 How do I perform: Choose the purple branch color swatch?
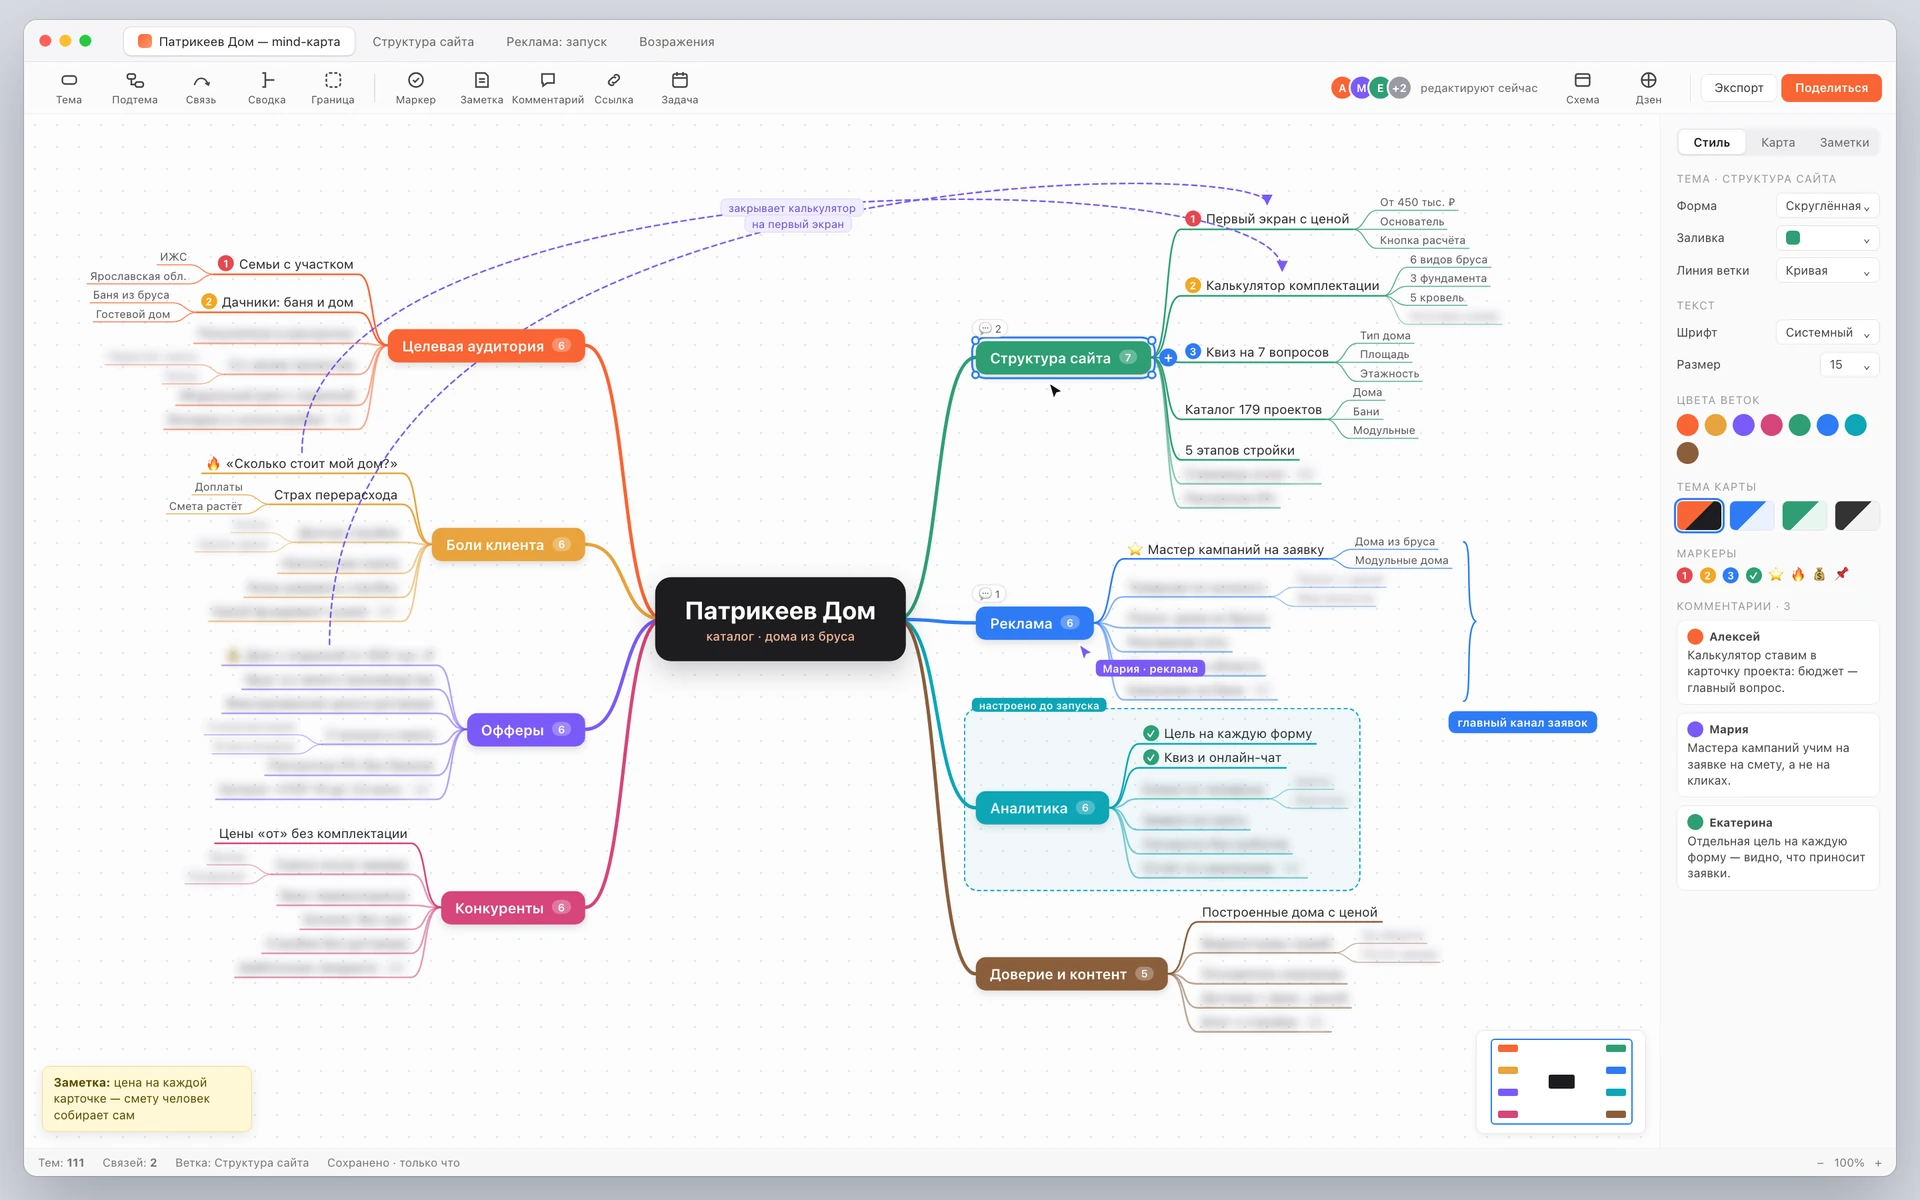(1743, 425)
